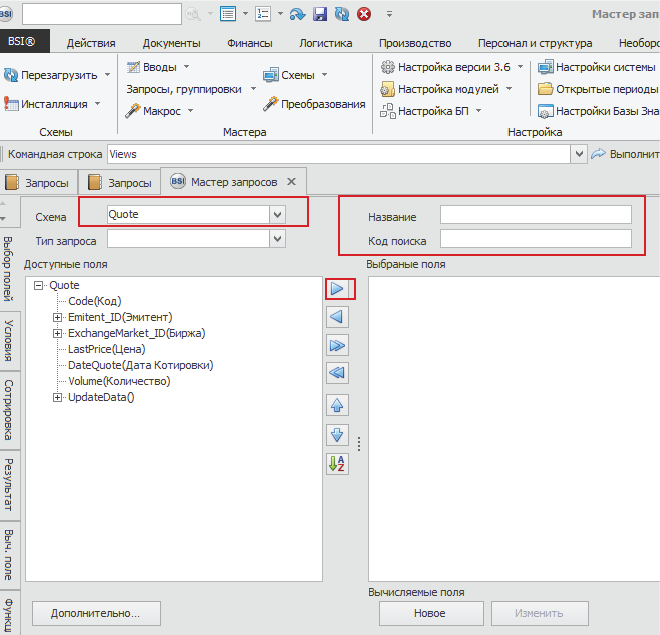The height and width of the screenshot is (635, 660).
Task: Click the red stop icon in quick toolbar
Action: (x=363, y=14)
